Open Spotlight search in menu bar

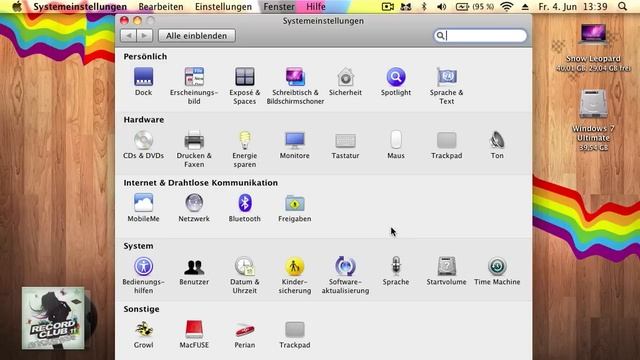622,7
